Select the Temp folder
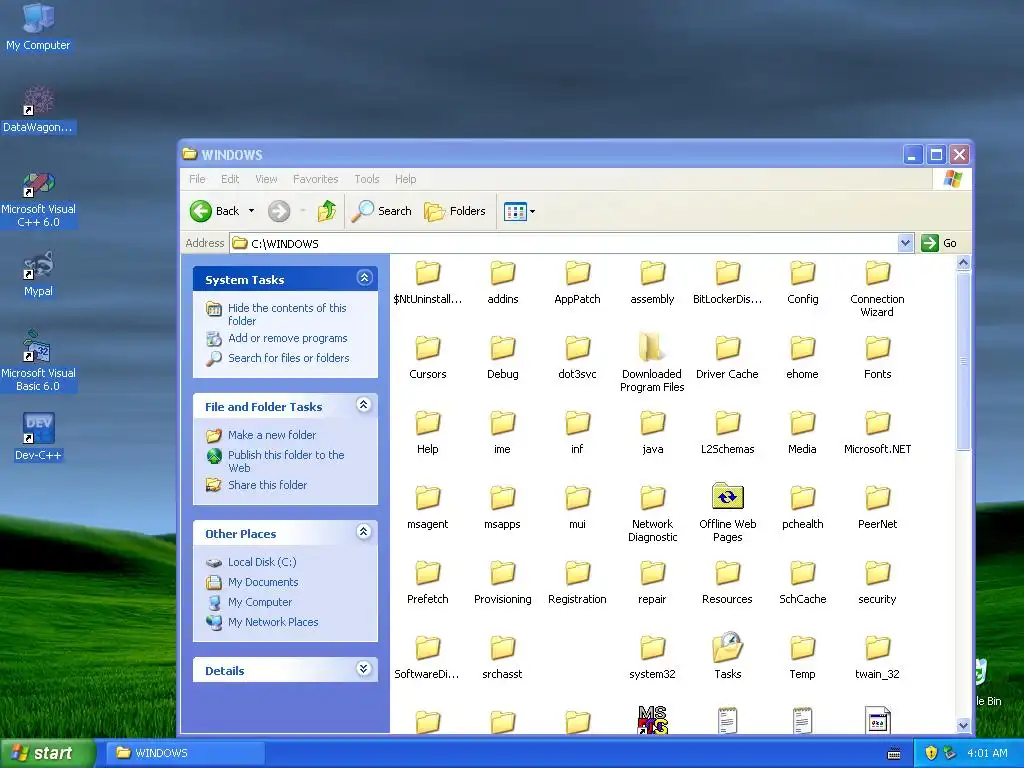The height and width of the screenshot is (768, 1024). coord(802,658)
